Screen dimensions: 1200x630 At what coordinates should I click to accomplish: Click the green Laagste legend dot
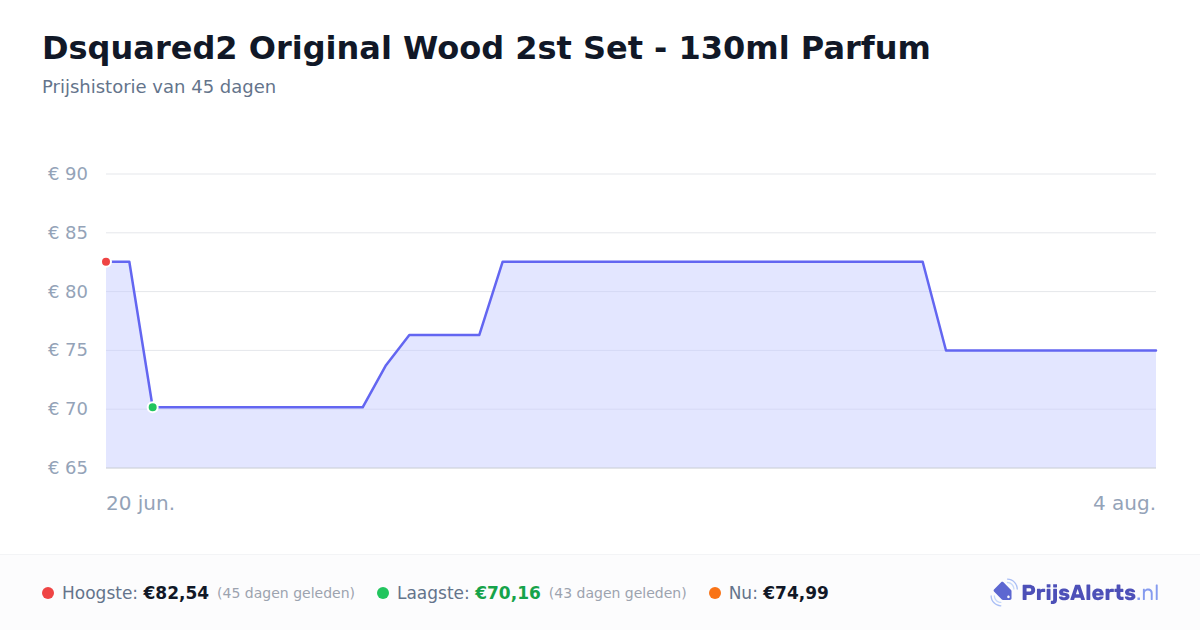coord(383,593)
